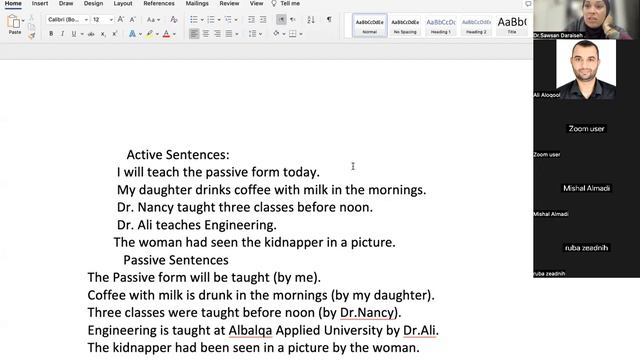Click the Text Effects blue A icon
This screenshot has width=640, height=360.
pyautogui.click(x=132, y=34)
